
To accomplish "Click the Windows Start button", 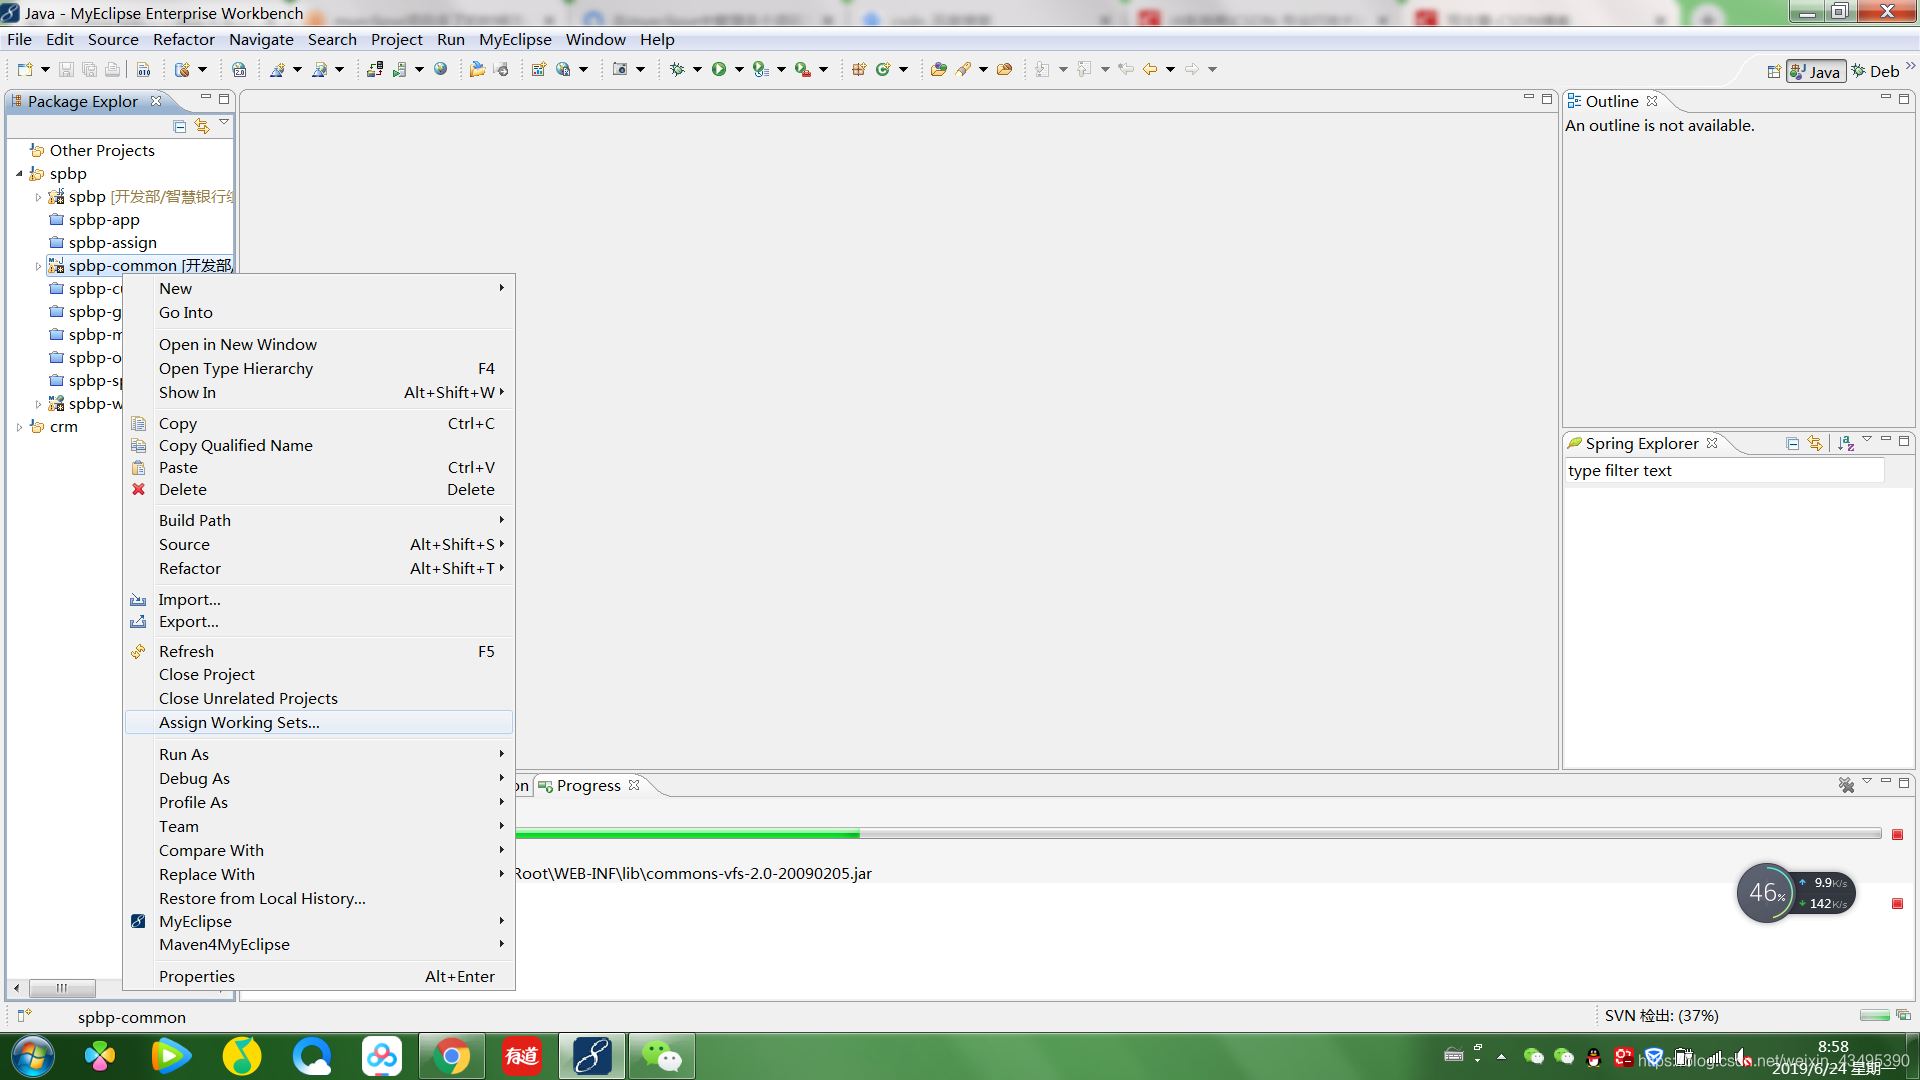I will tap(32, 1056).
